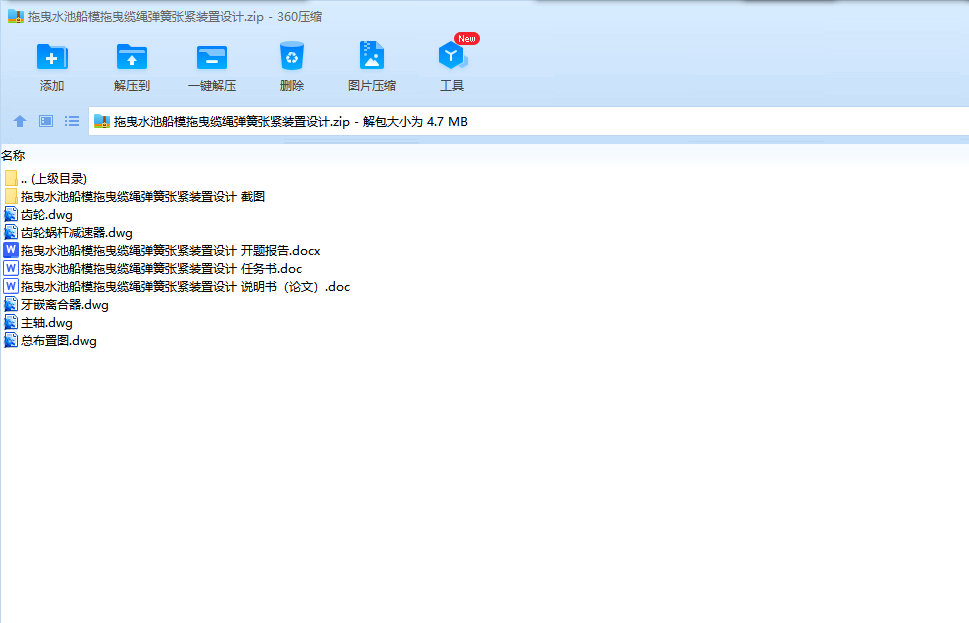Click the 名称 column header
Image resolution: width=969 pixels, height=623 pixels.
[x=13, y=156]
